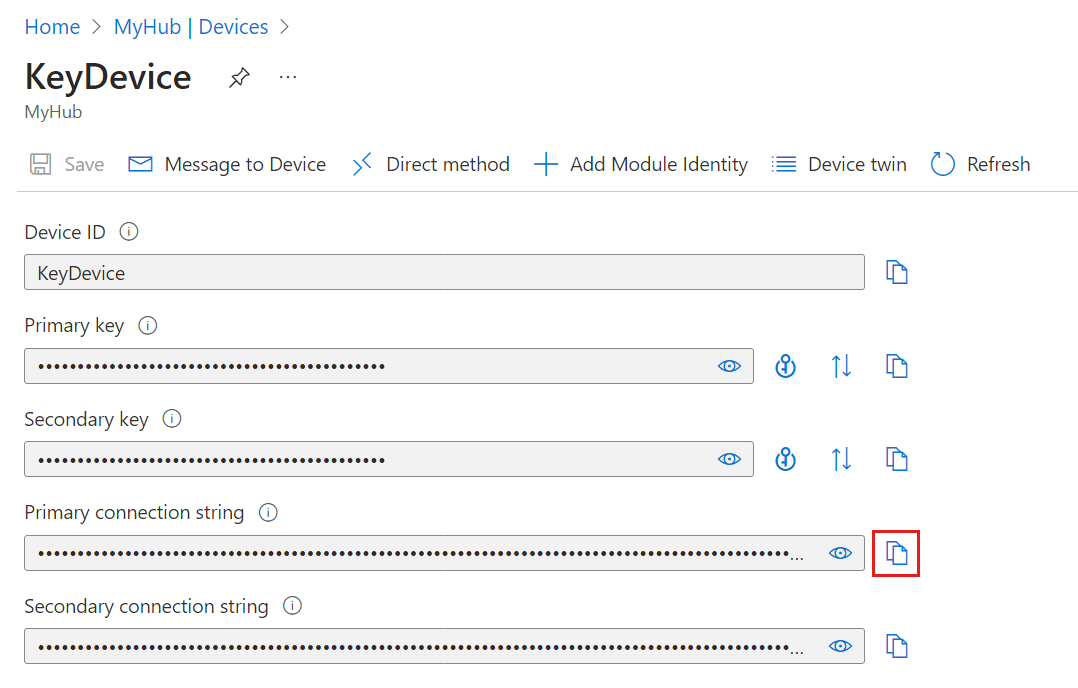The height and width of the screenshot is (688, 1078).
Task: Copy the Primary key to clipboard
Action: tap(897, 366)
